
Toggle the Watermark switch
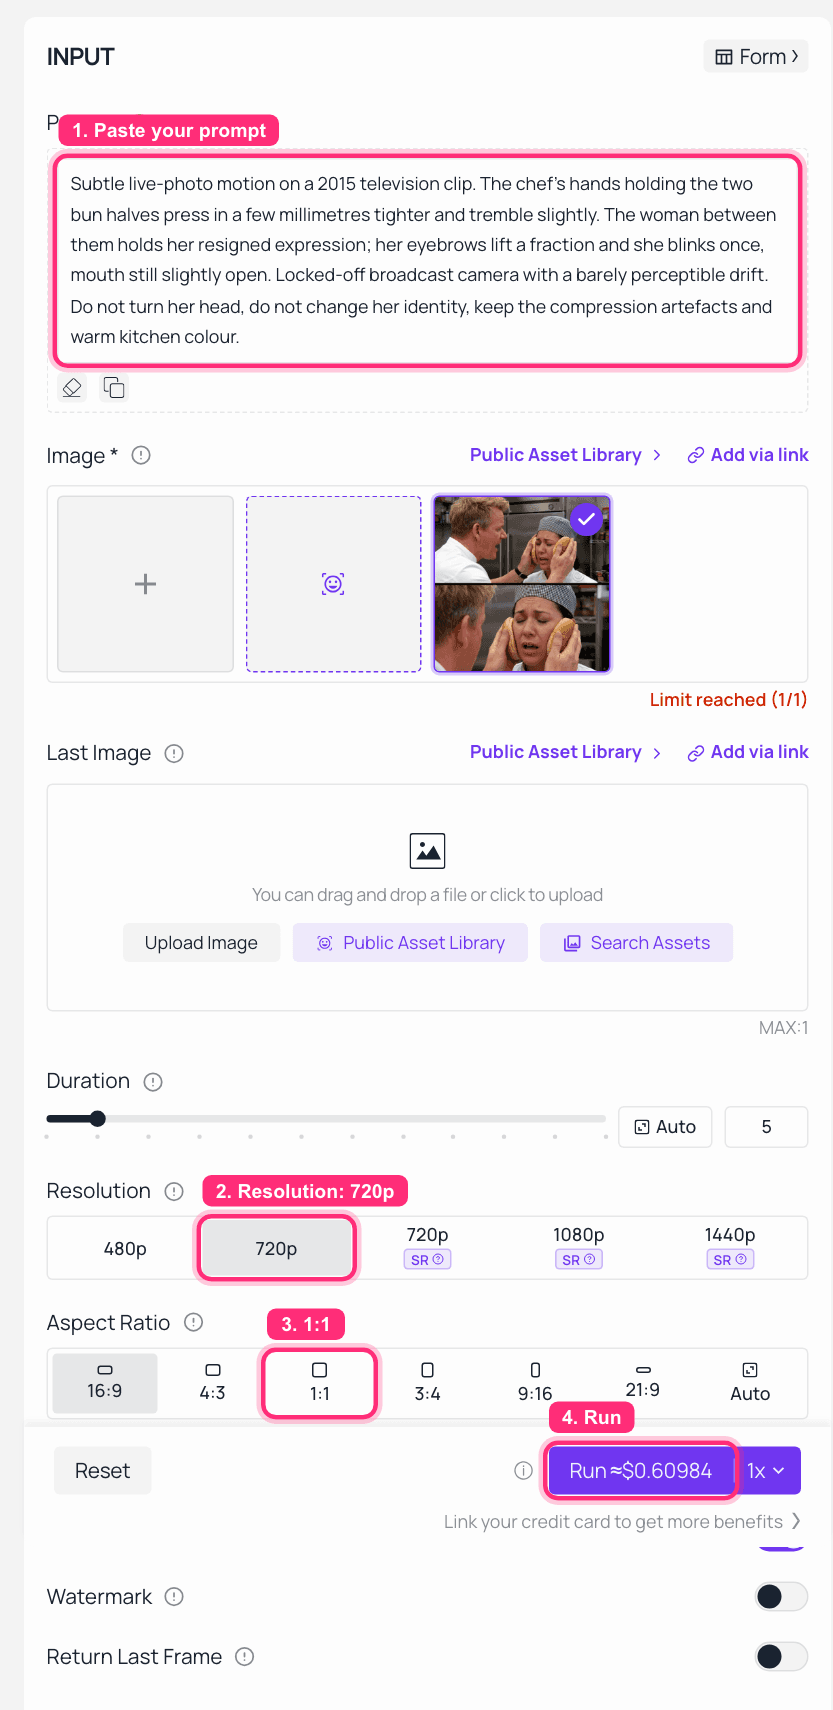coord(781,1597)
